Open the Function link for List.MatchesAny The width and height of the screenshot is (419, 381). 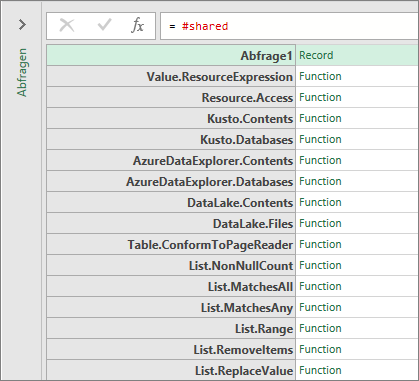tap(320, 307)
